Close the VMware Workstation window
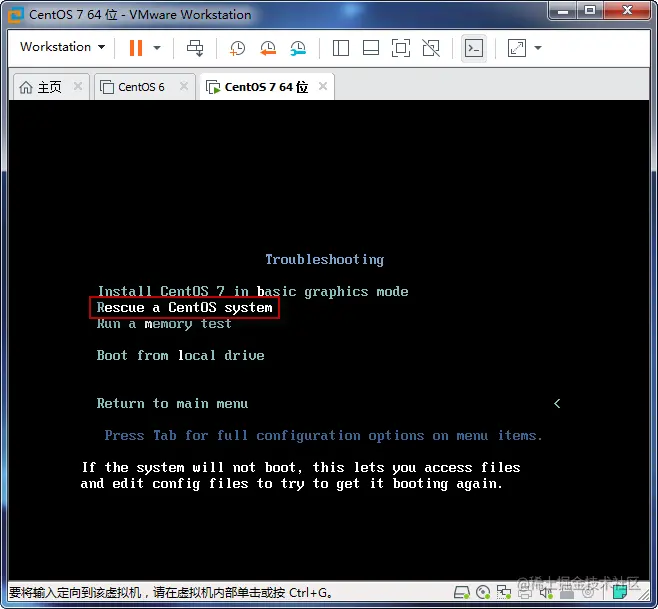The image size is (658, 609). (627, 10)
